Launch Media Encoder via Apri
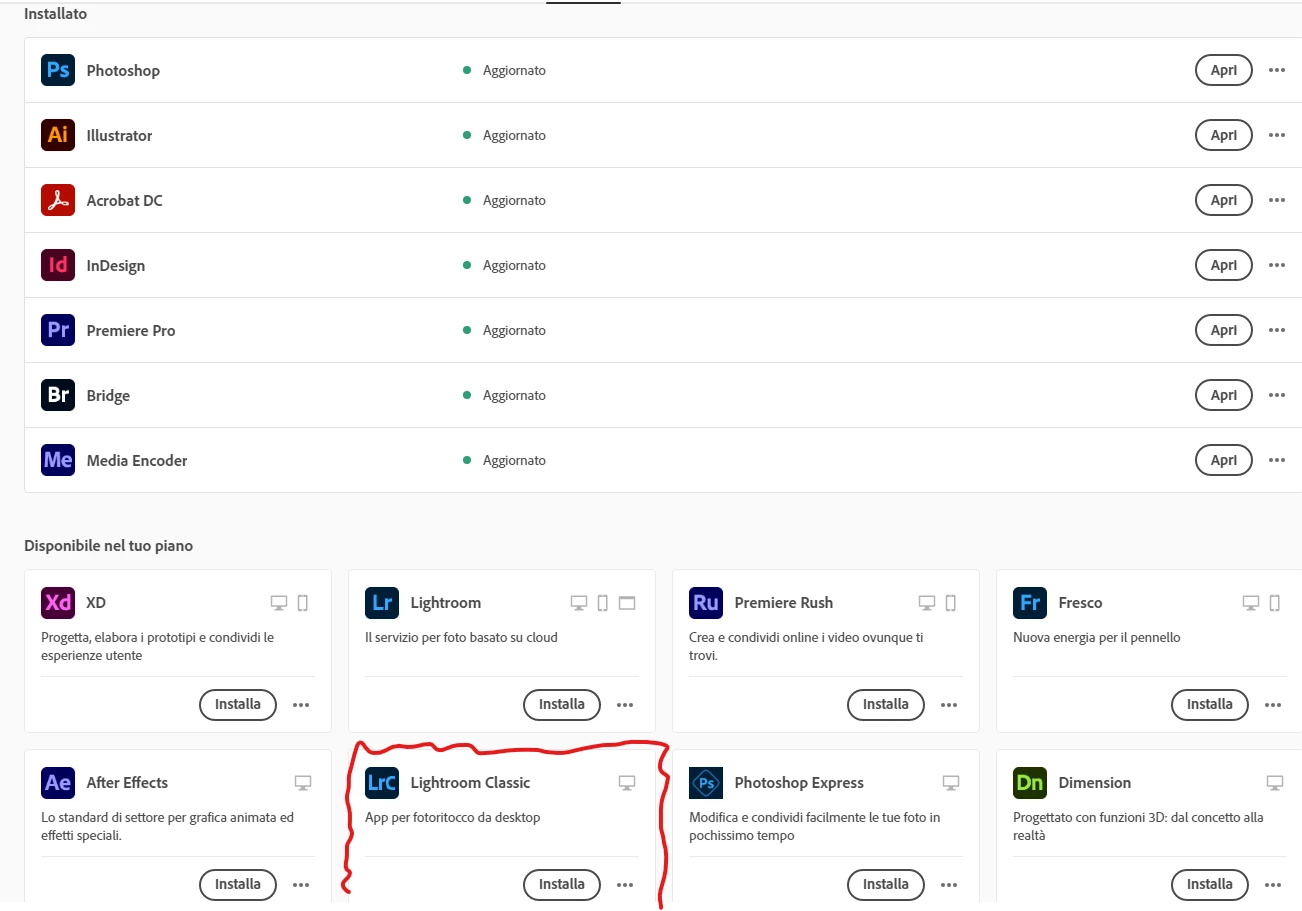1302x911 pixels. point(1224,460)
